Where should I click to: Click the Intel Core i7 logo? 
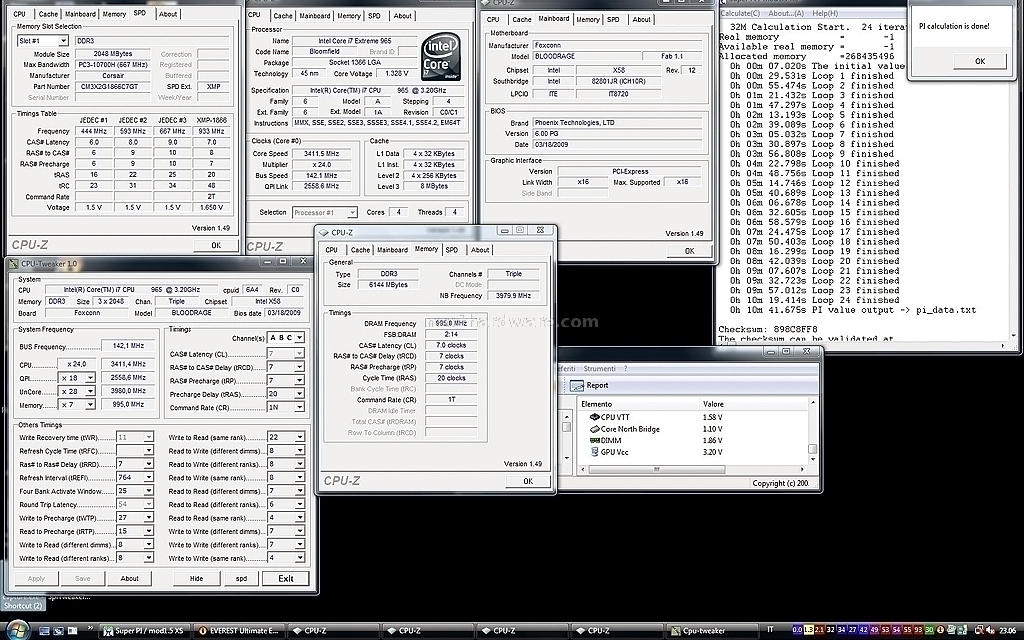click(441, 57)
